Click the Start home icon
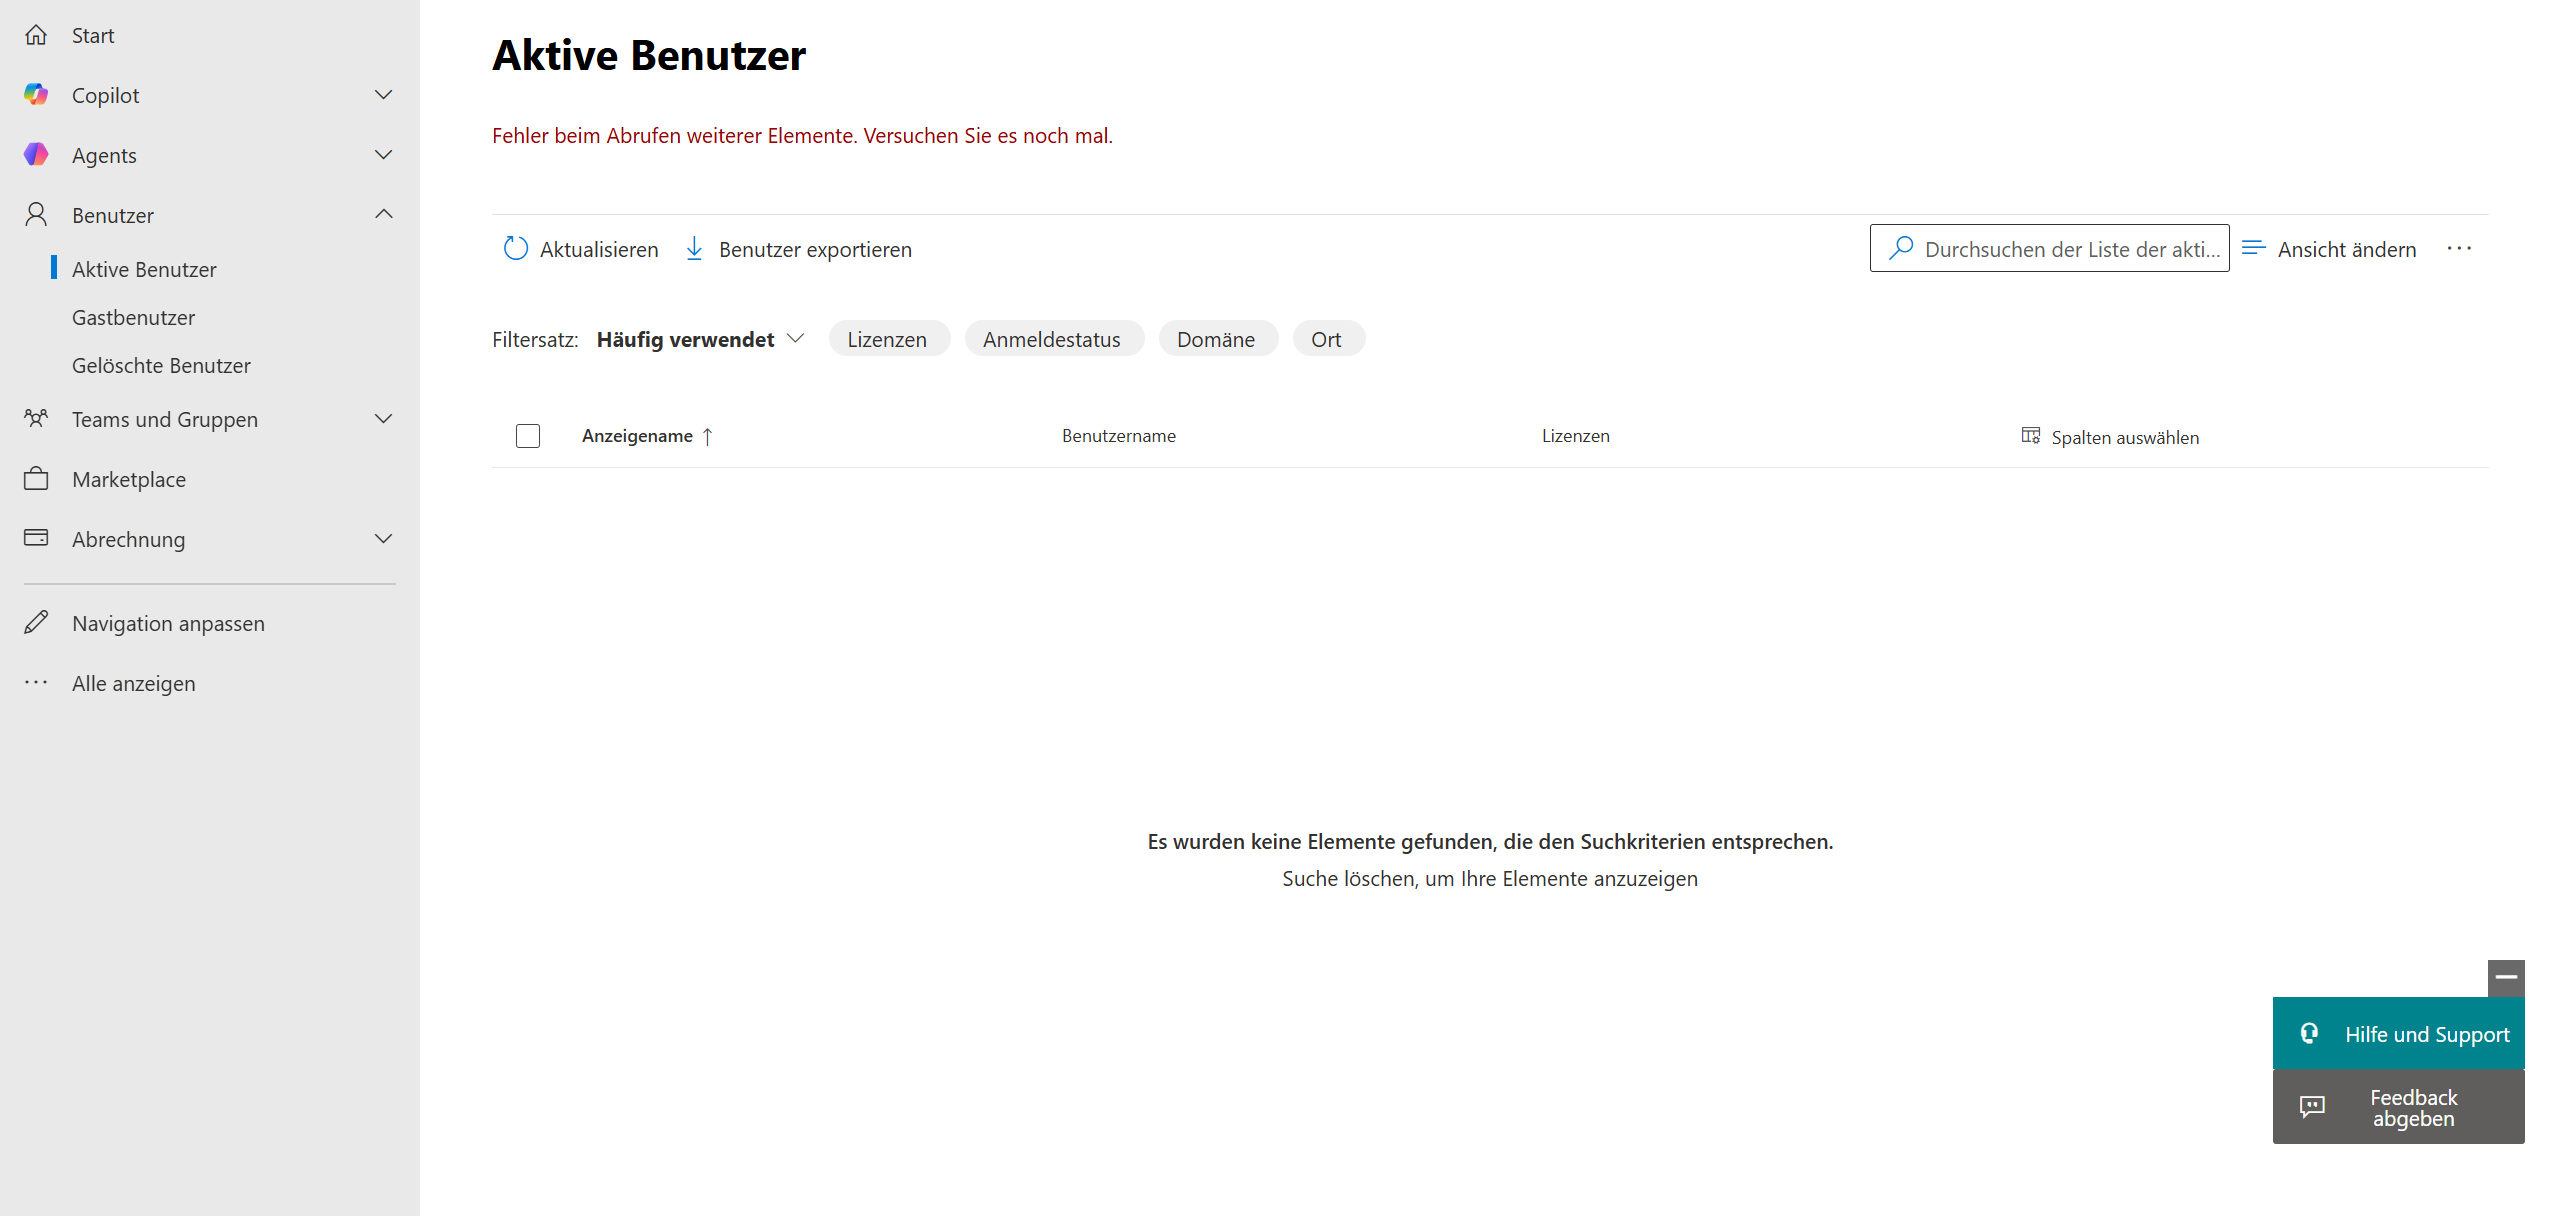 point(36,35)
